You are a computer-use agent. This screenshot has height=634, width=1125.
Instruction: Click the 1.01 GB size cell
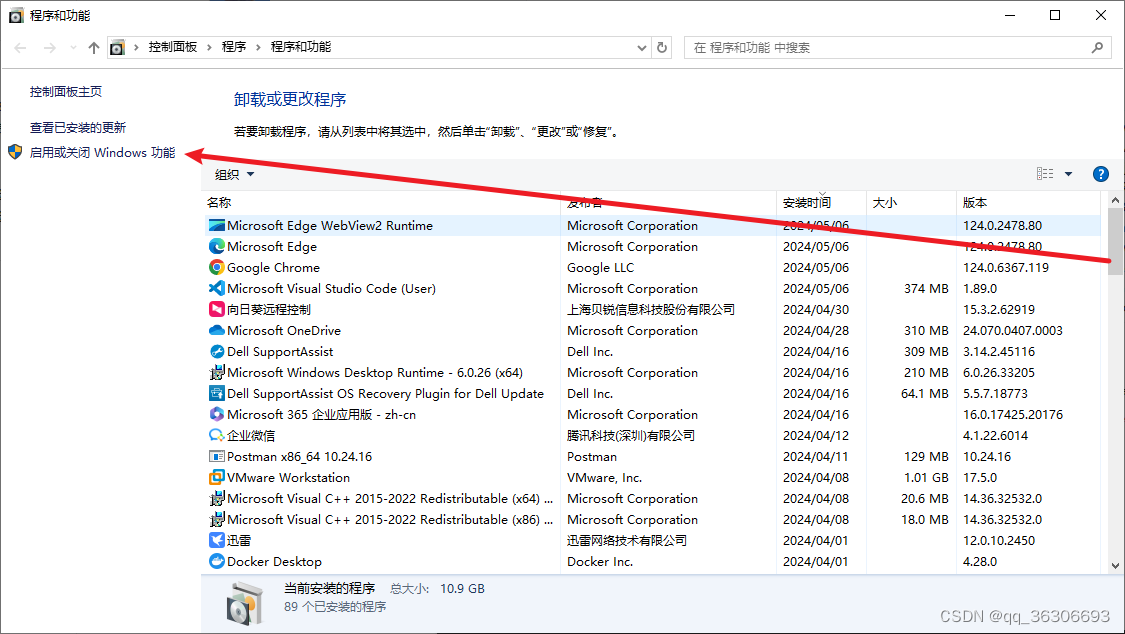click(926, 478)
